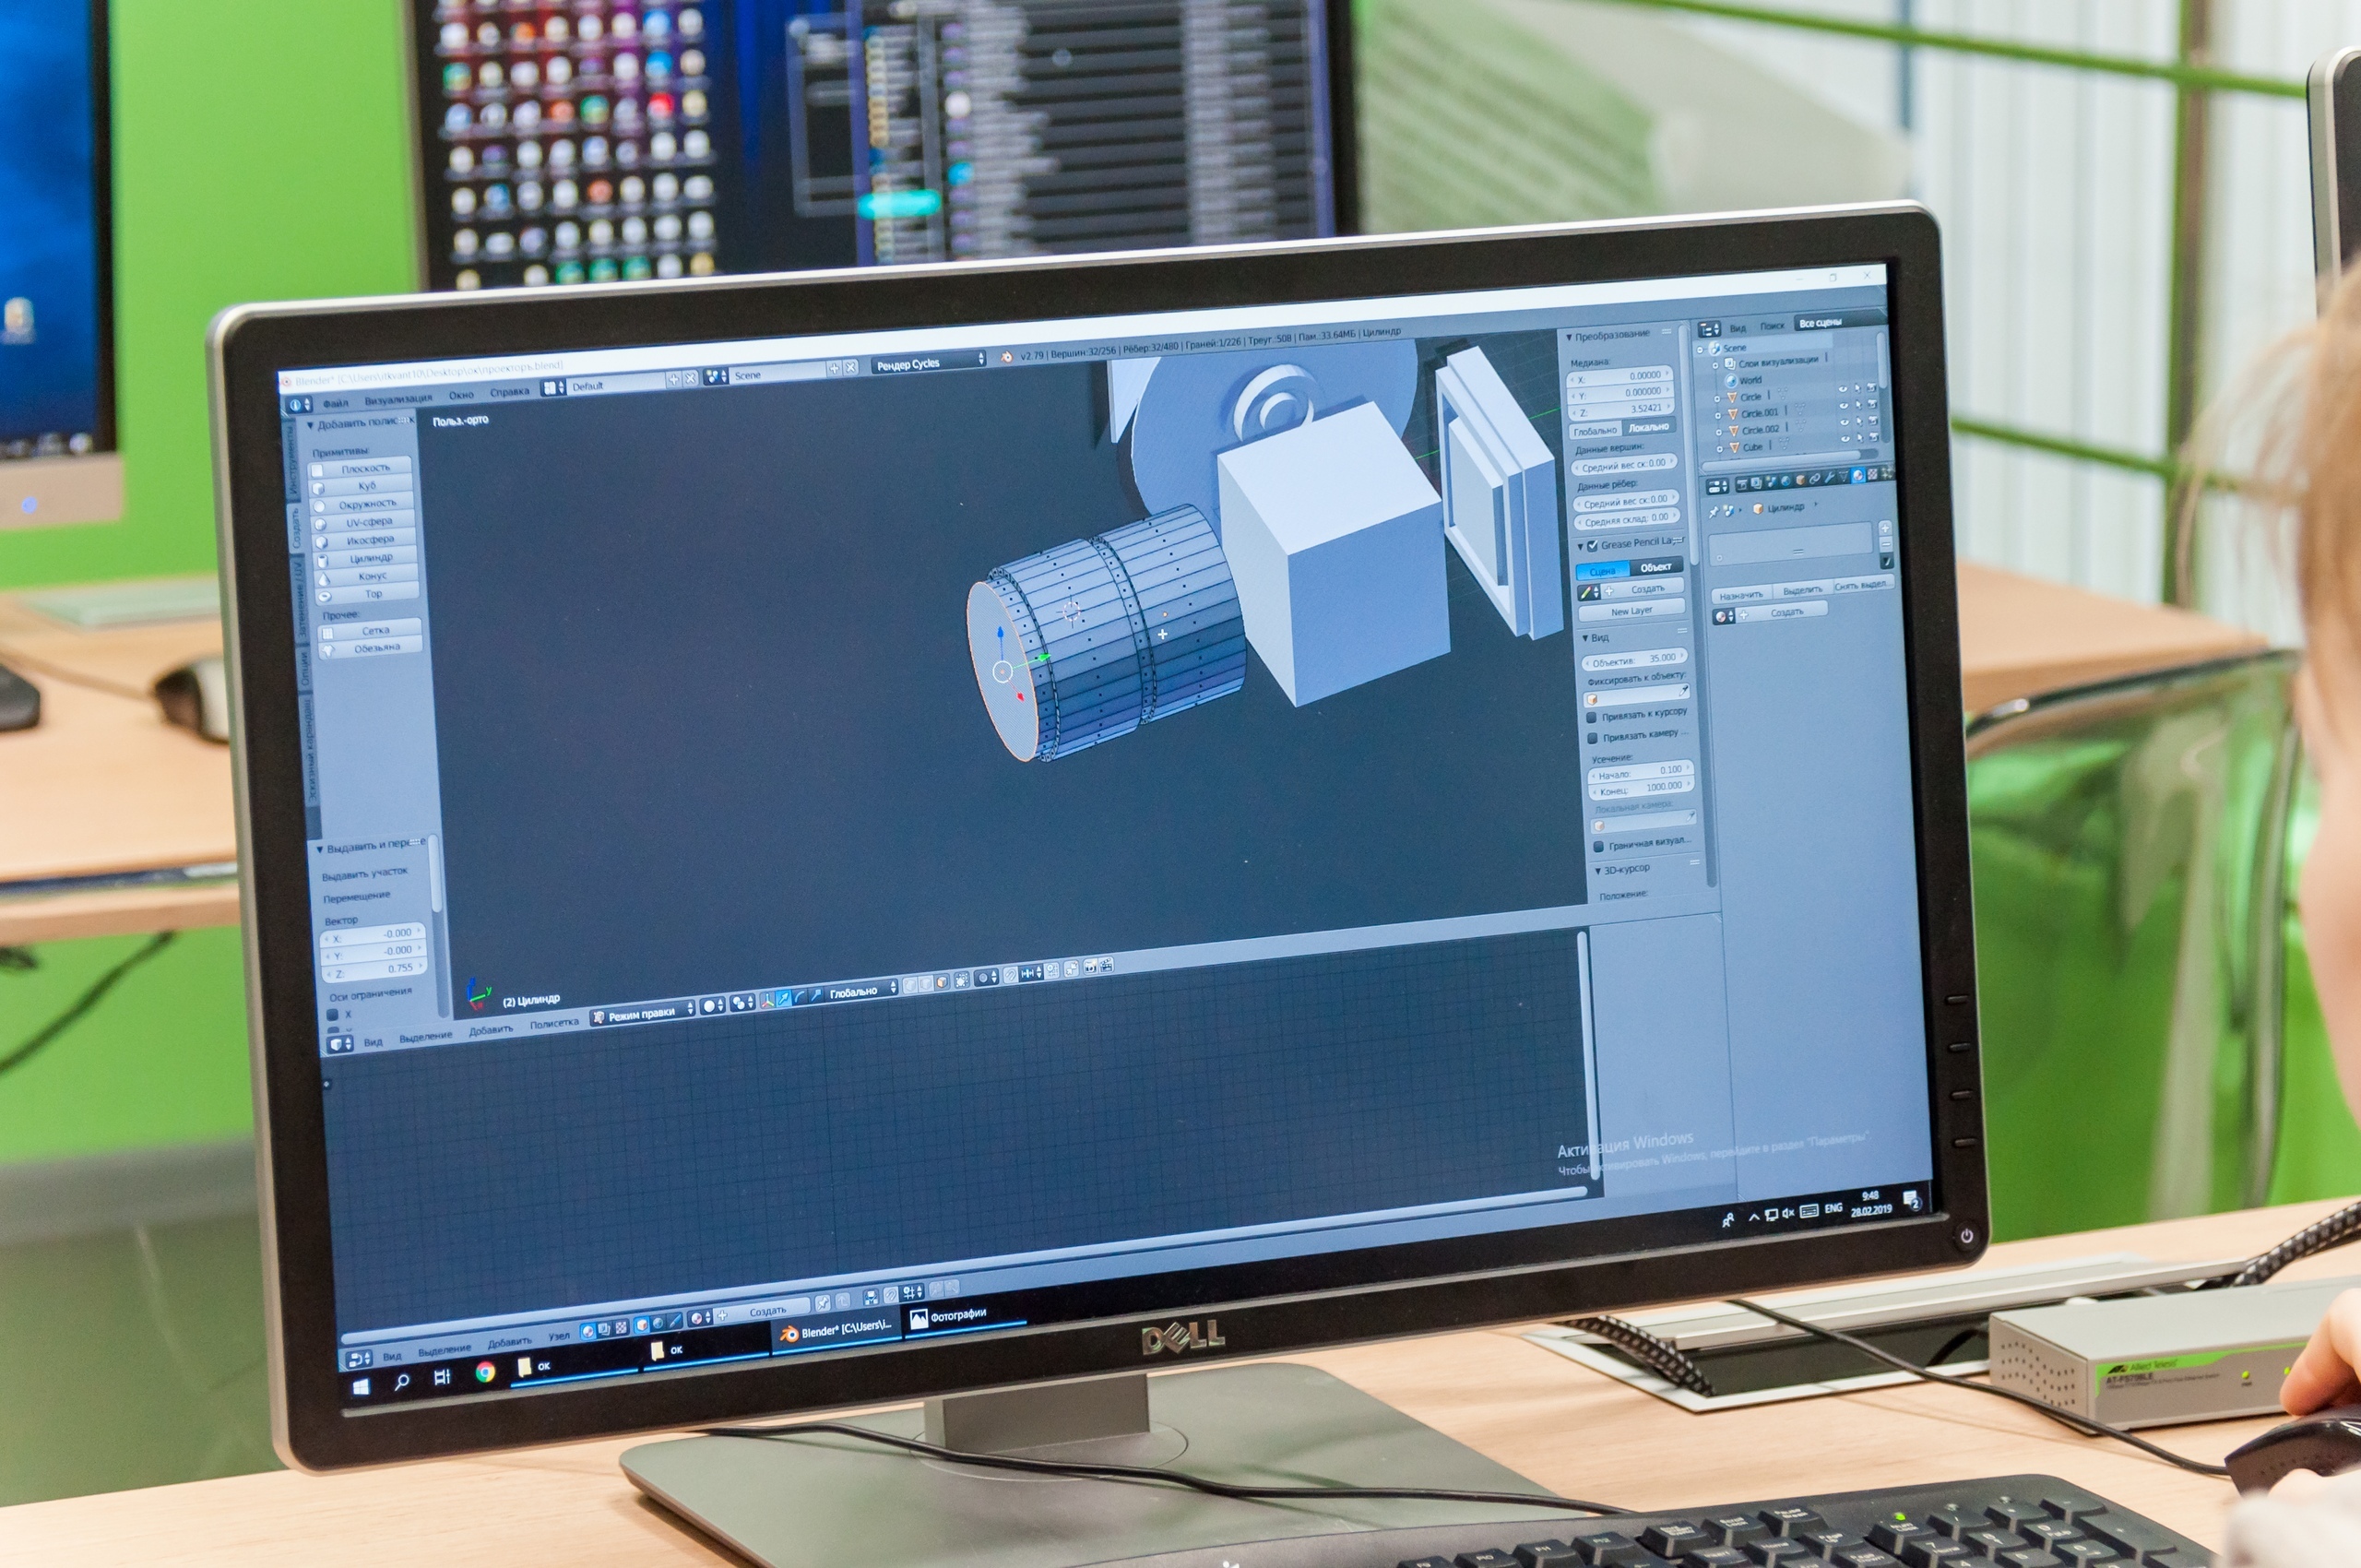This screenshot has height=1568, width=2361.
Task: Hide Circle.001 via its eye icon
Action: tap(1844, 405)
